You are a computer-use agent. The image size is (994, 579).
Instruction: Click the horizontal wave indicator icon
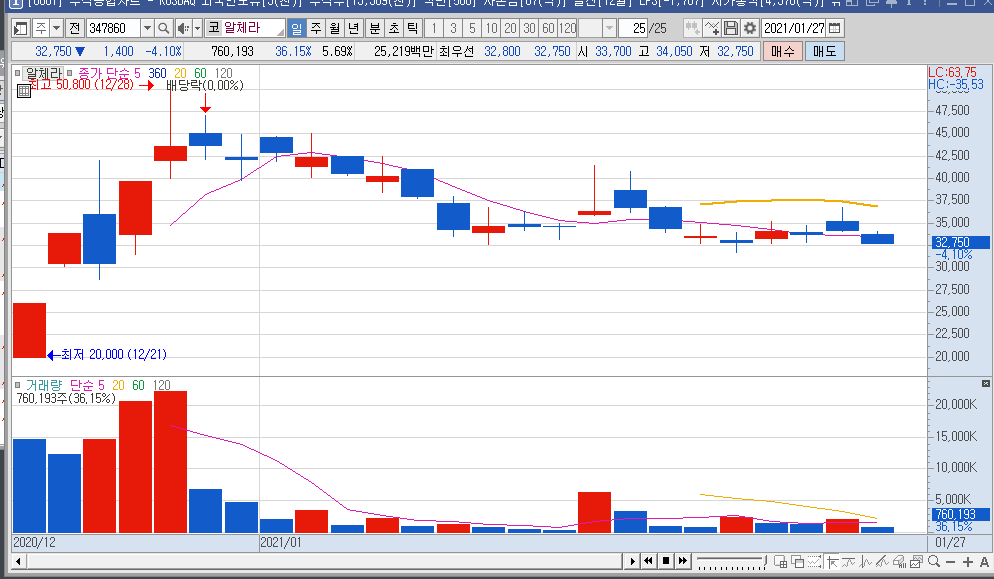848,561
